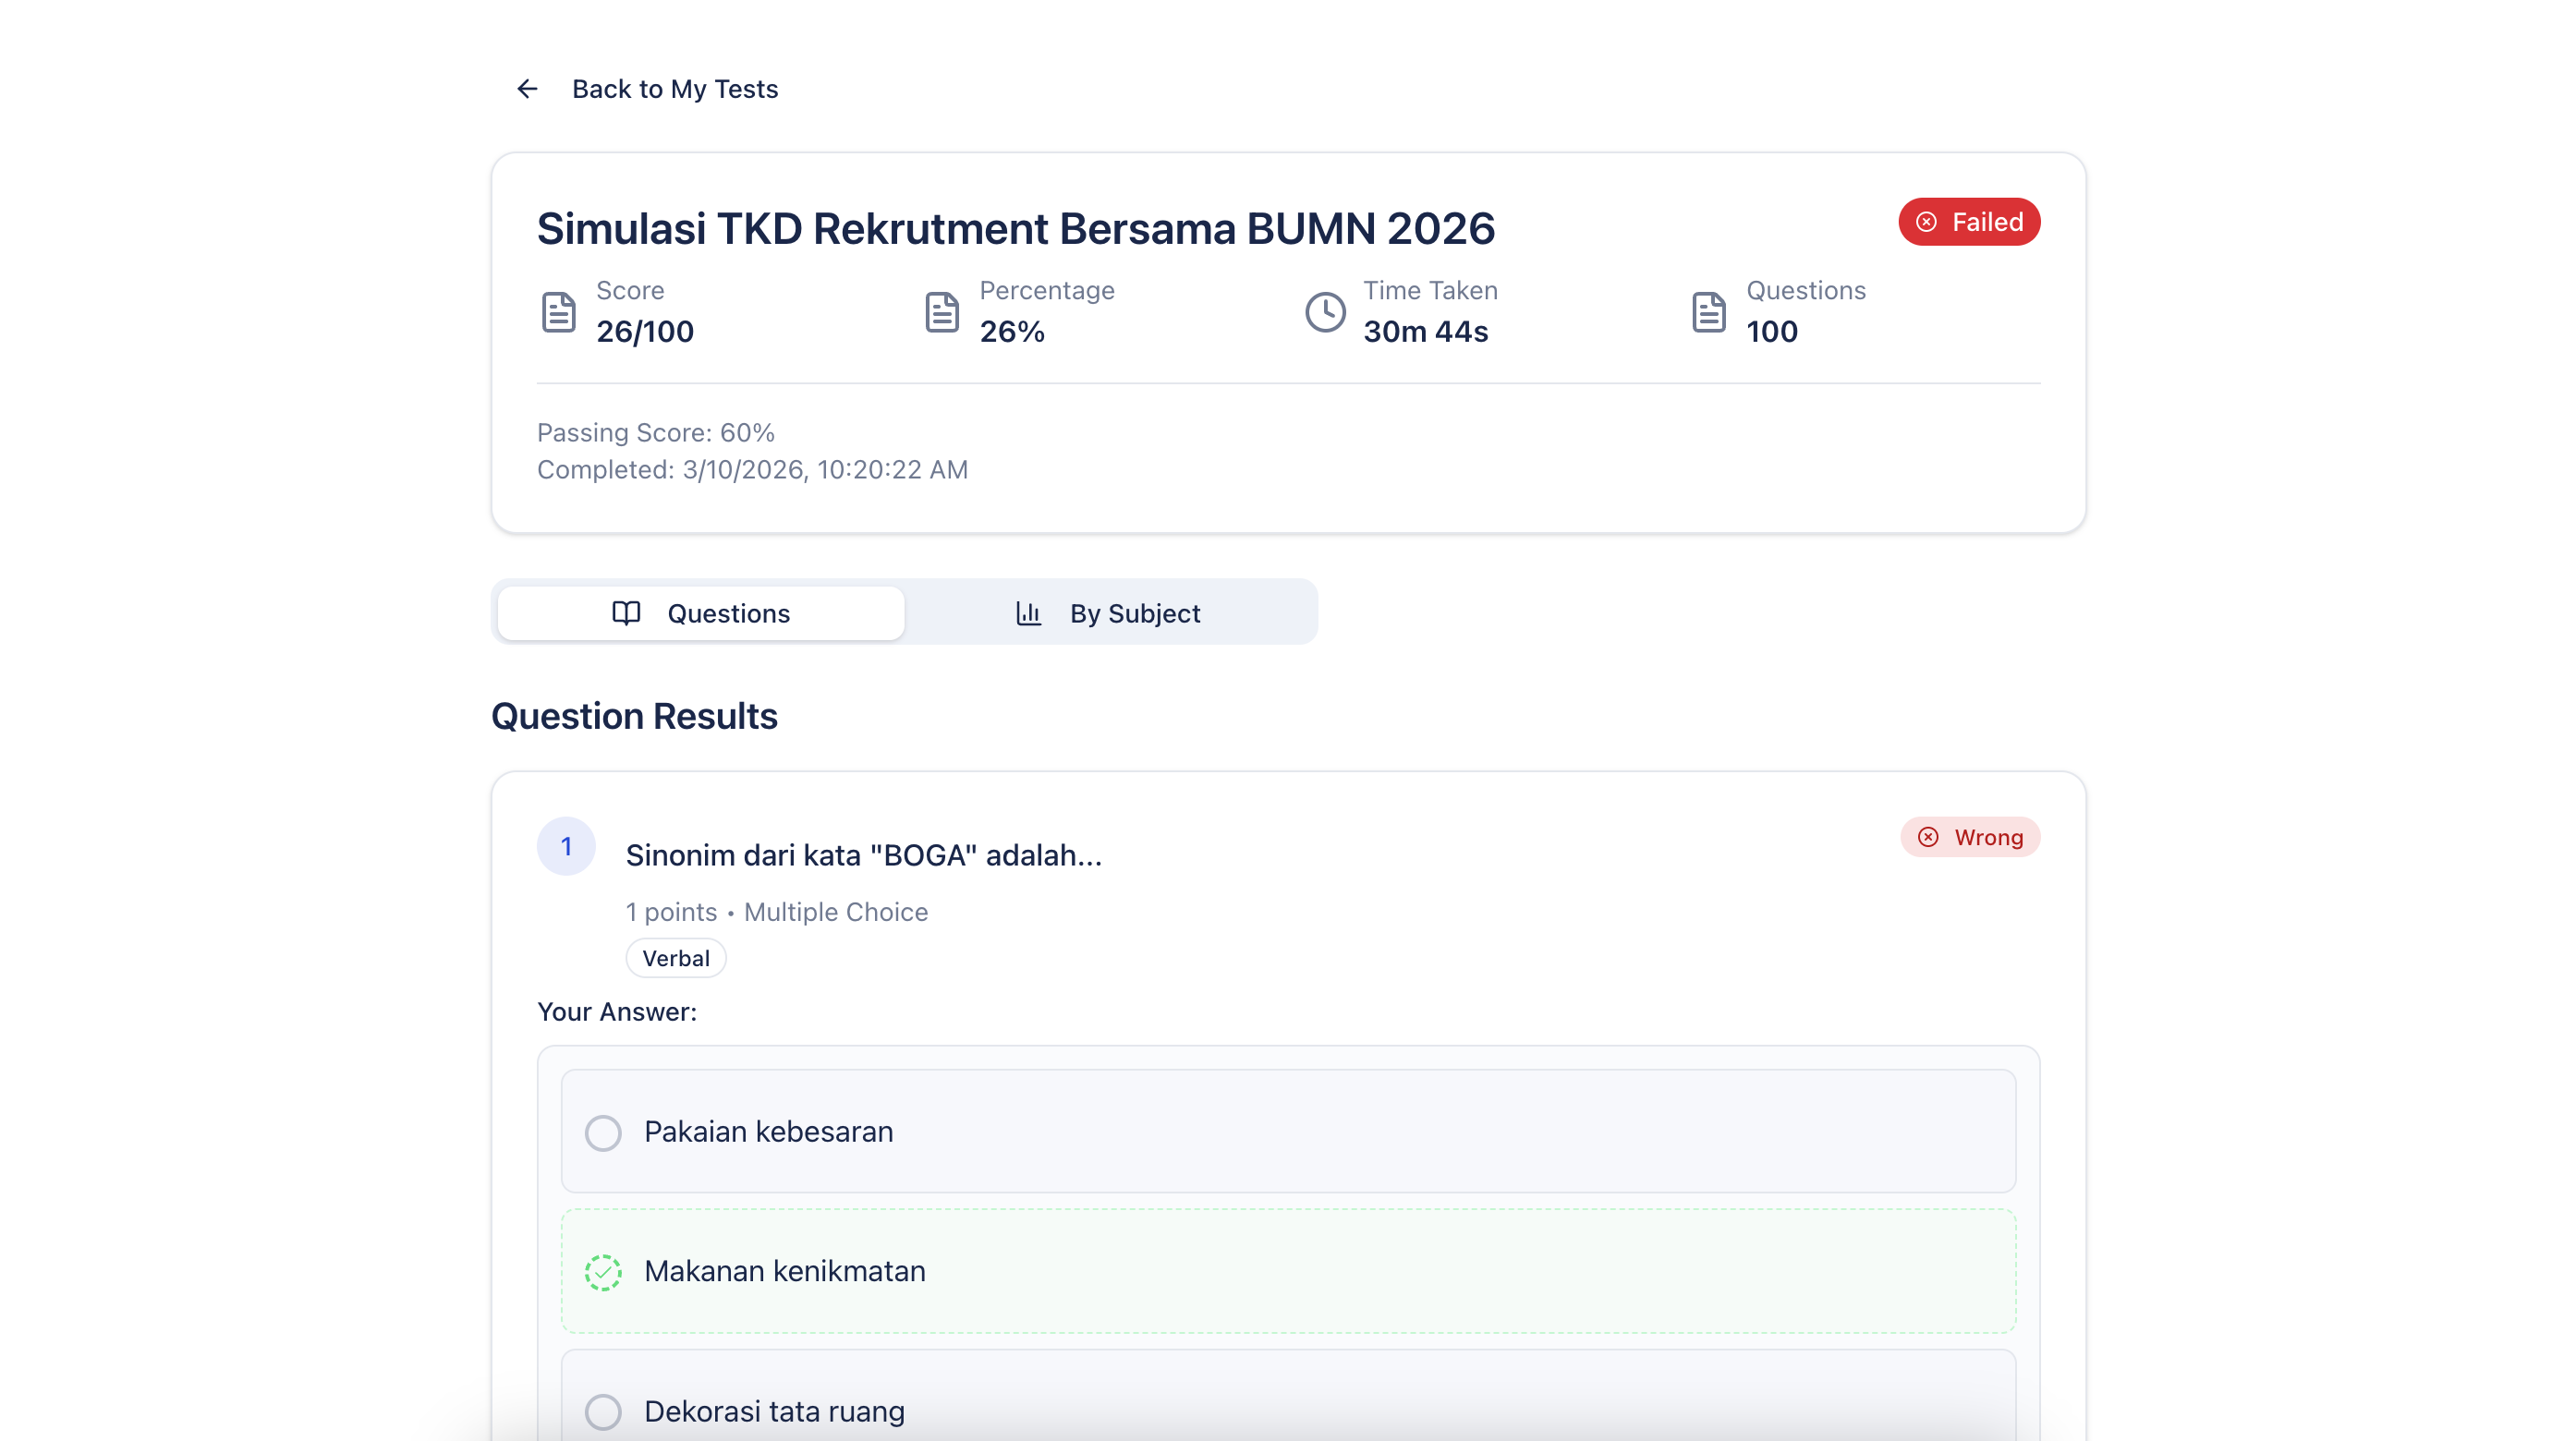This screenshot has width=2576, height=1441.
Task: Select the Makanan kenikmatan radio option
Action: coord(603,1272)
